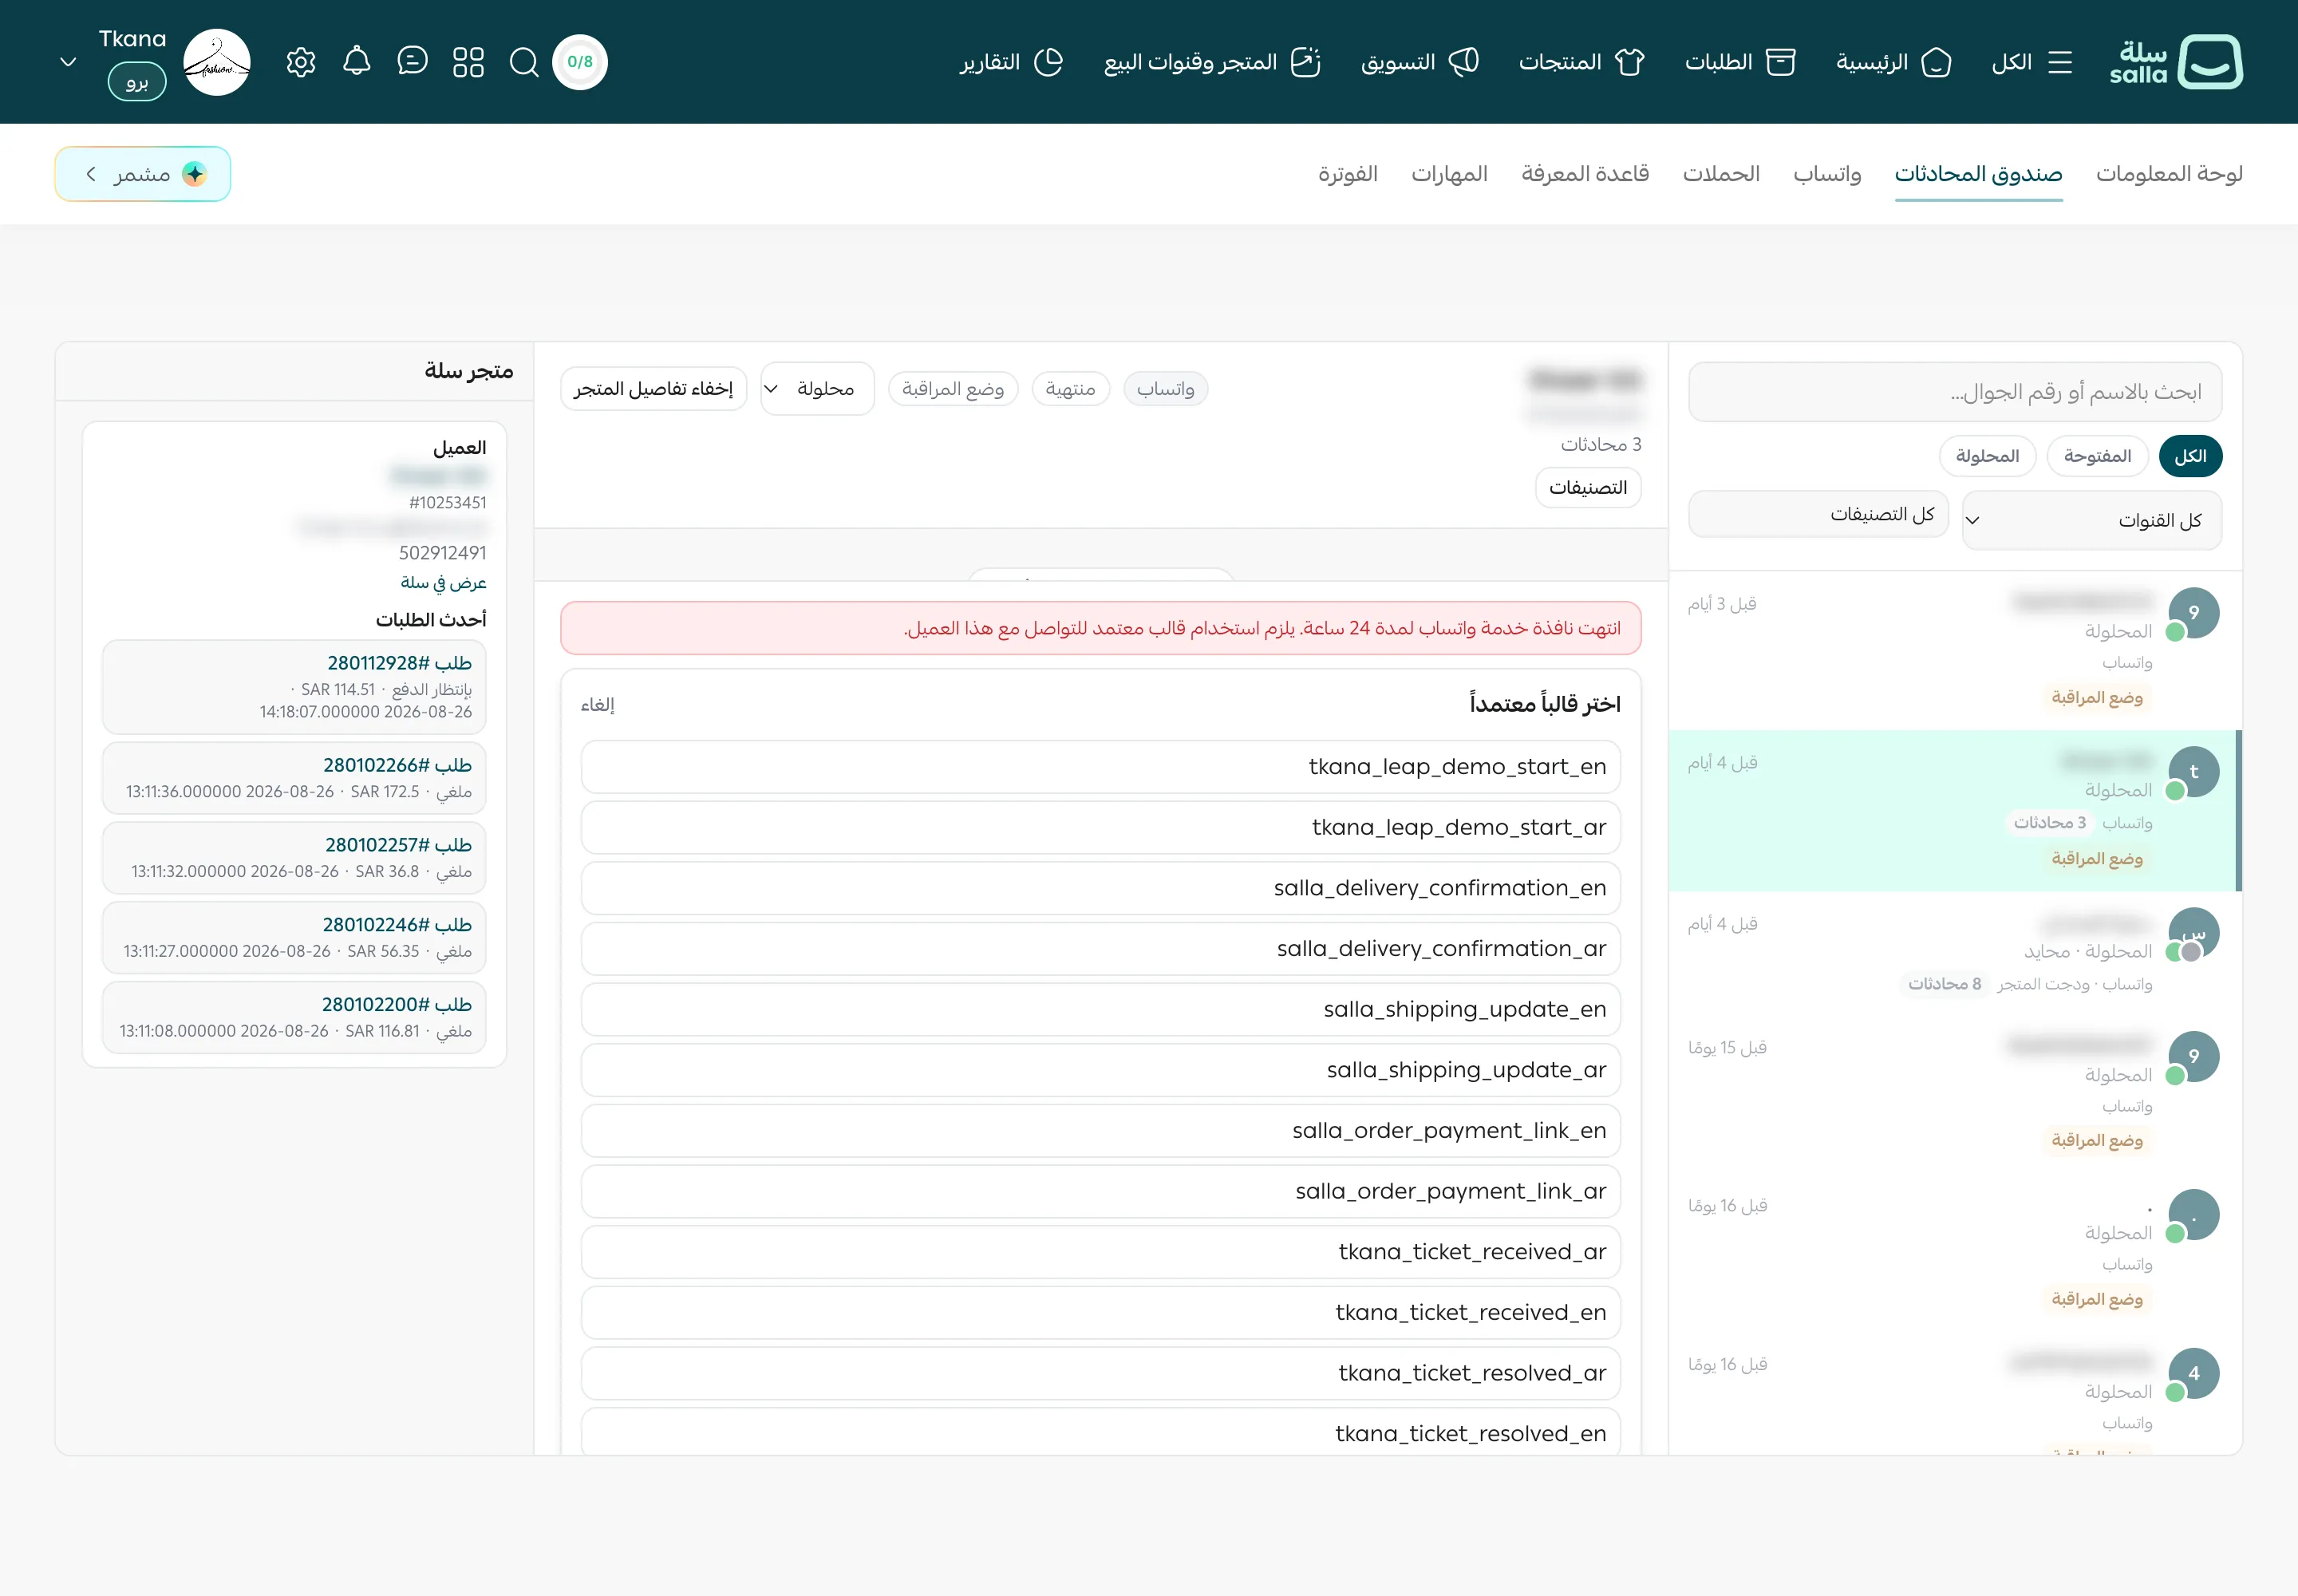Click the التصنيفات button
The height and width of the screenshot is (1596, 2298).
[x=1588, y=488]
